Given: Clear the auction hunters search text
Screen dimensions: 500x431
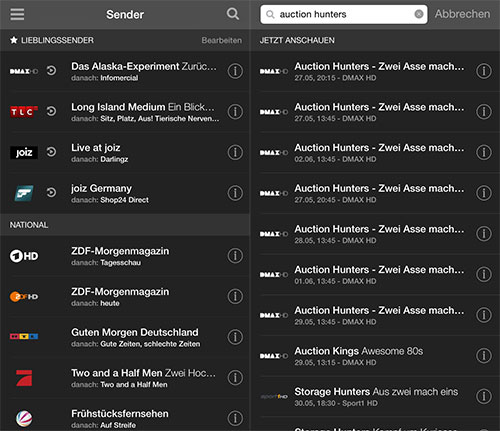Looking at the screenshot, I should pos(419,14).
